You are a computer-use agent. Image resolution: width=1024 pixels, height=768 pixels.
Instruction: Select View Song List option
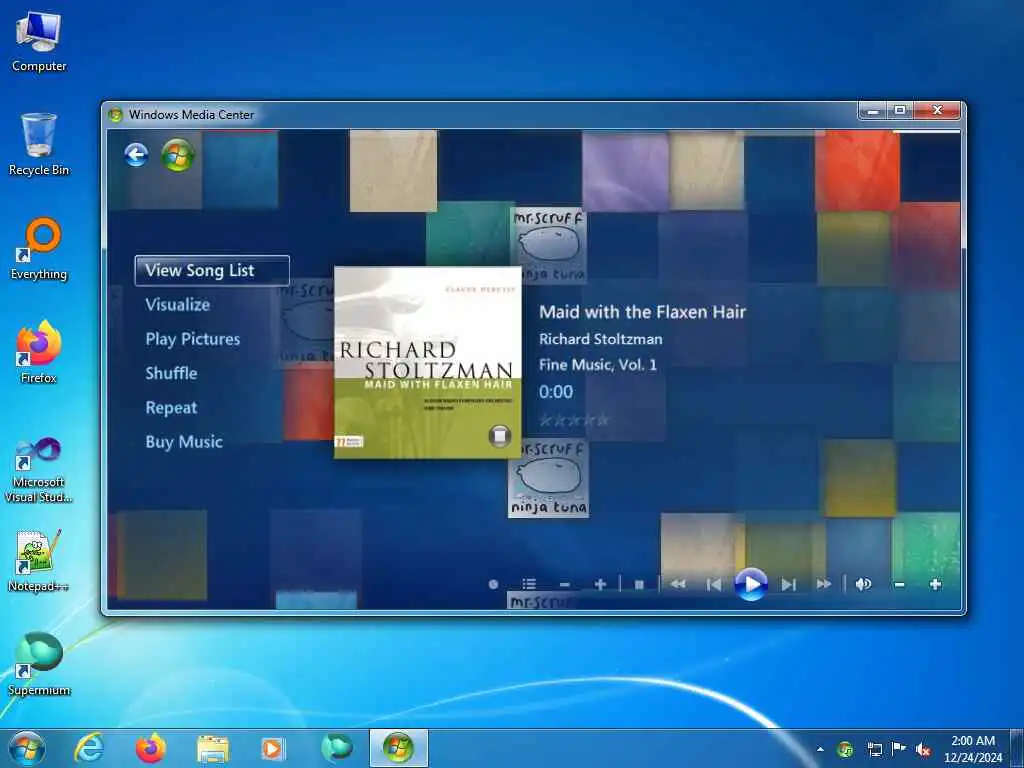212,270
